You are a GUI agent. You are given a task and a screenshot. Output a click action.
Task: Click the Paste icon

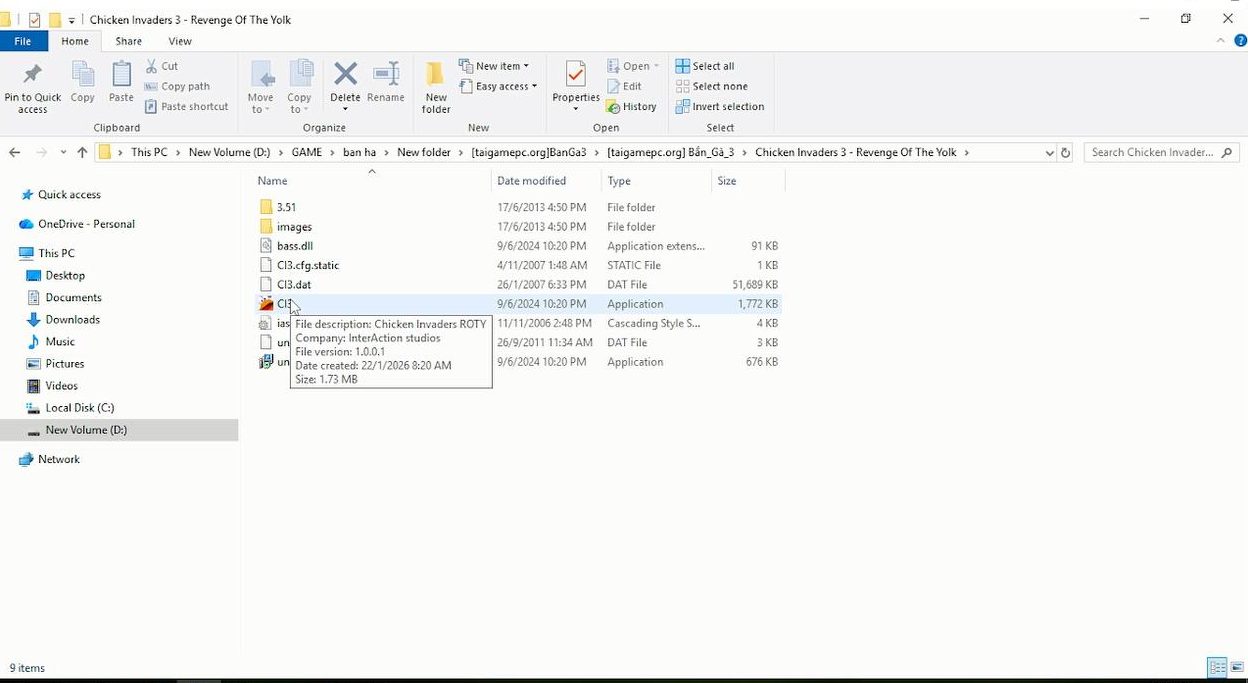[121, 76]
